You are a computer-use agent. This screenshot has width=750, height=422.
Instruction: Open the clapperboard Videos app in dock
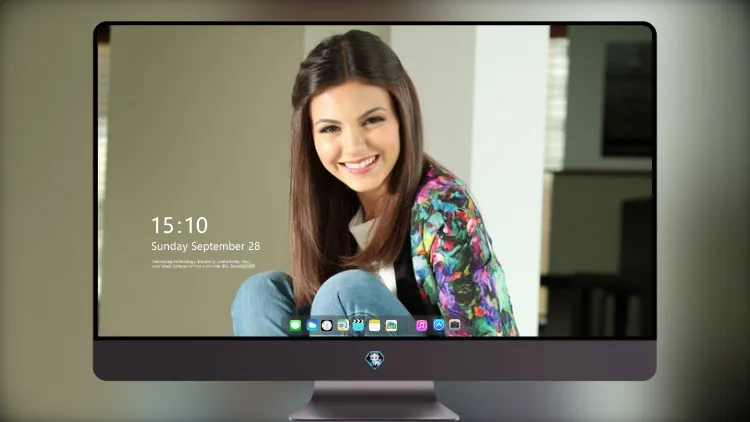point(358,326)
